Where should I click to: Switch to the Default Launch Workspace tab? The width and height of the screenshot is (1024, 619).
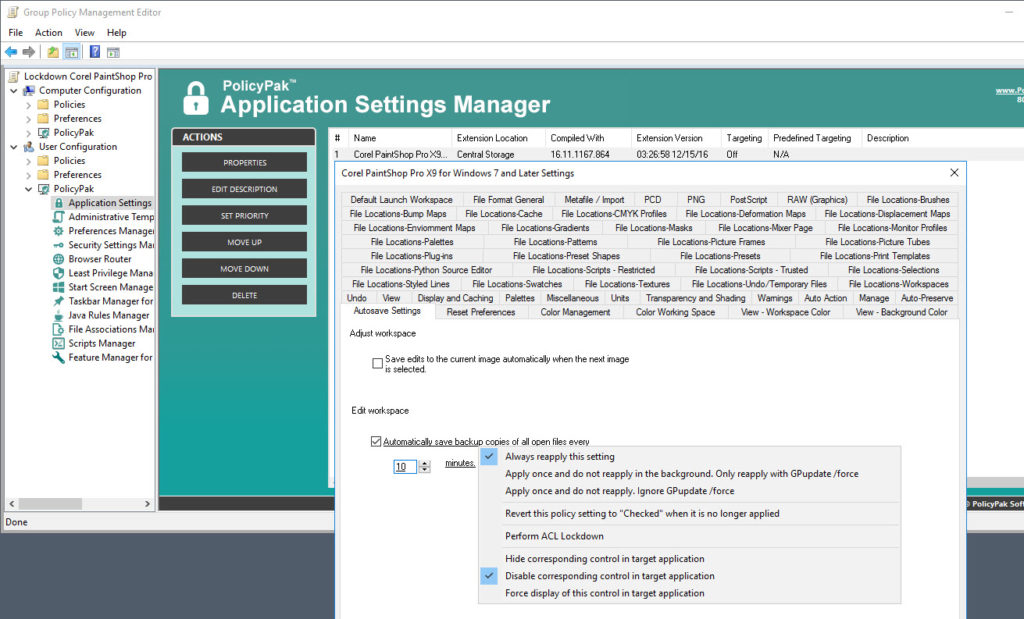tap(401, 200)
